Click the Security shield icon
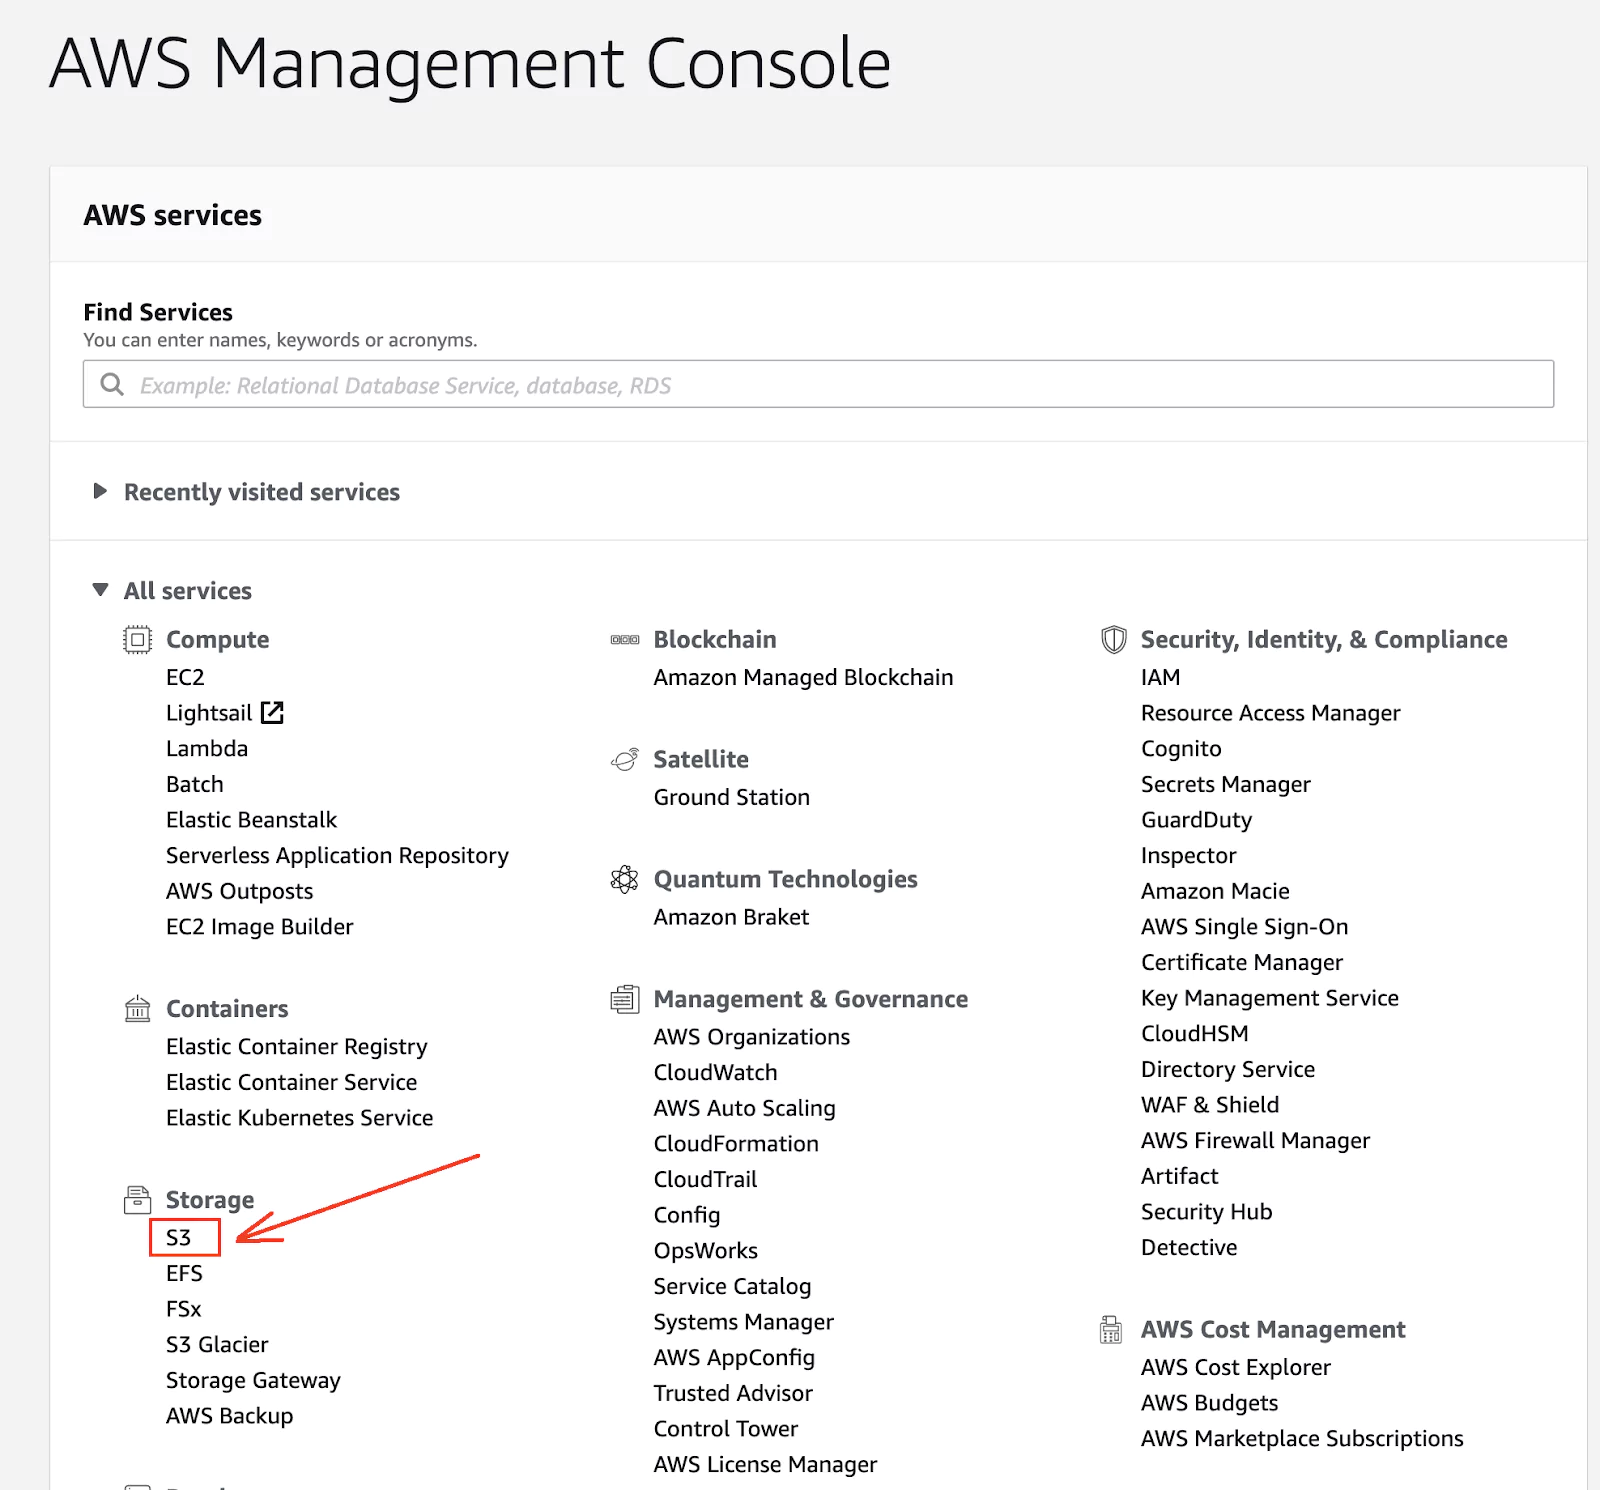The image size is (1600, 1490). (x=1113, y=639)
